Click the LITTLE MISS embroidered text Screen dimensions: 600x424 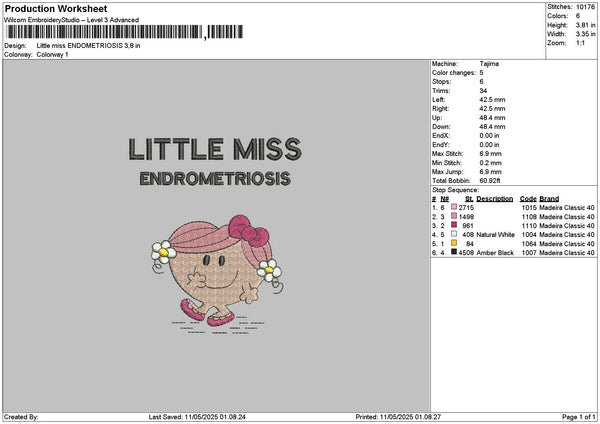tap(215, 149)
